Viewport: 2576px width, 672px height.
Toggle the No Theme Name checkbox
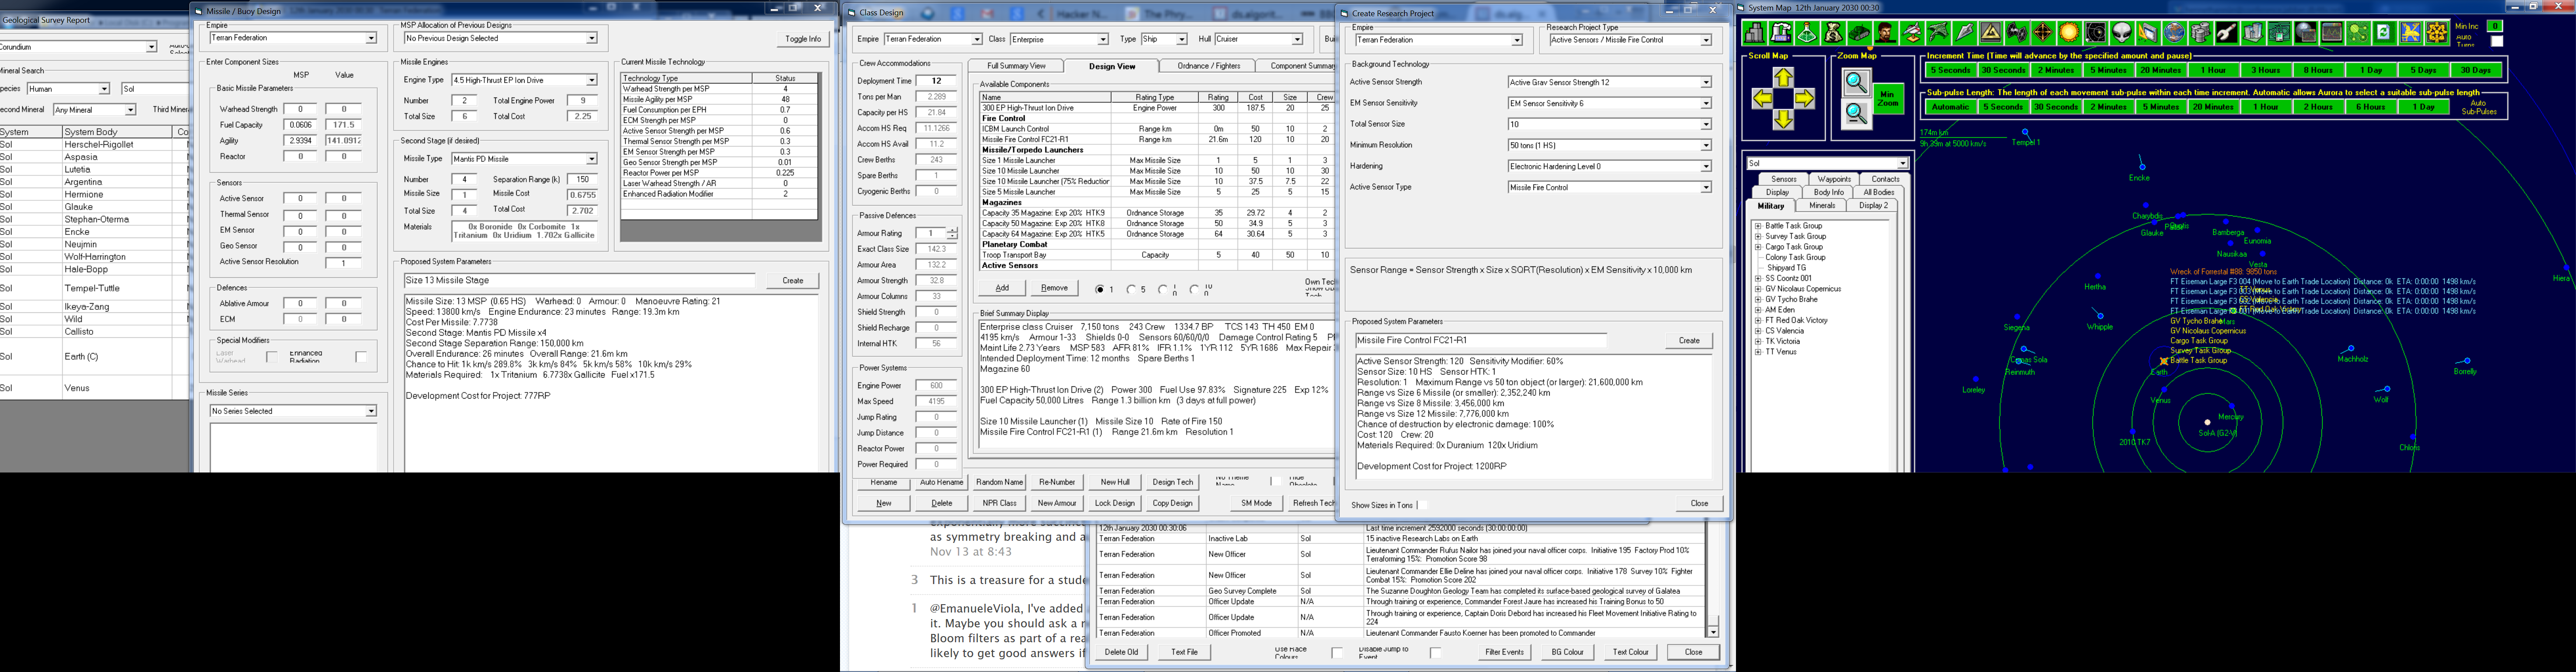[1277, 481]
